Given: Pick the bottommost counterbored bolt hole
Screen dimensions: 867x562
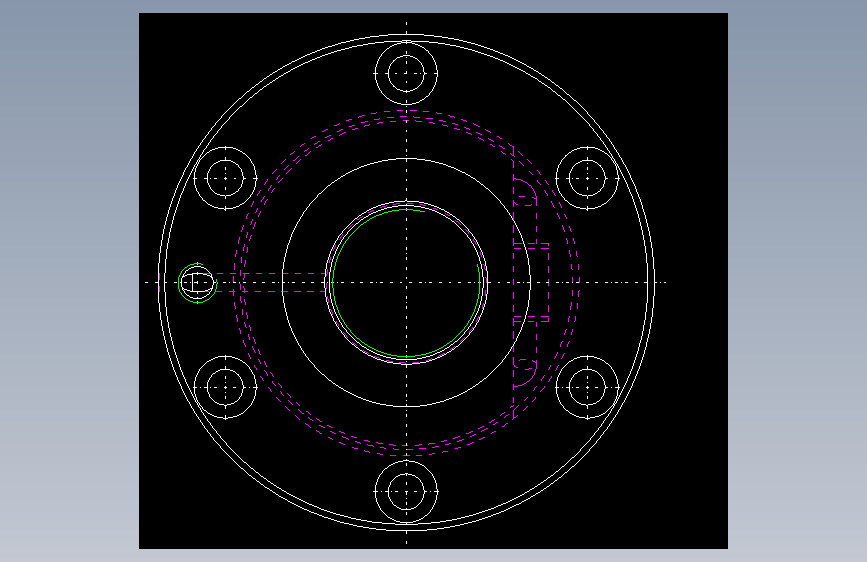Looking at the screenshot, I should point(406,491).
